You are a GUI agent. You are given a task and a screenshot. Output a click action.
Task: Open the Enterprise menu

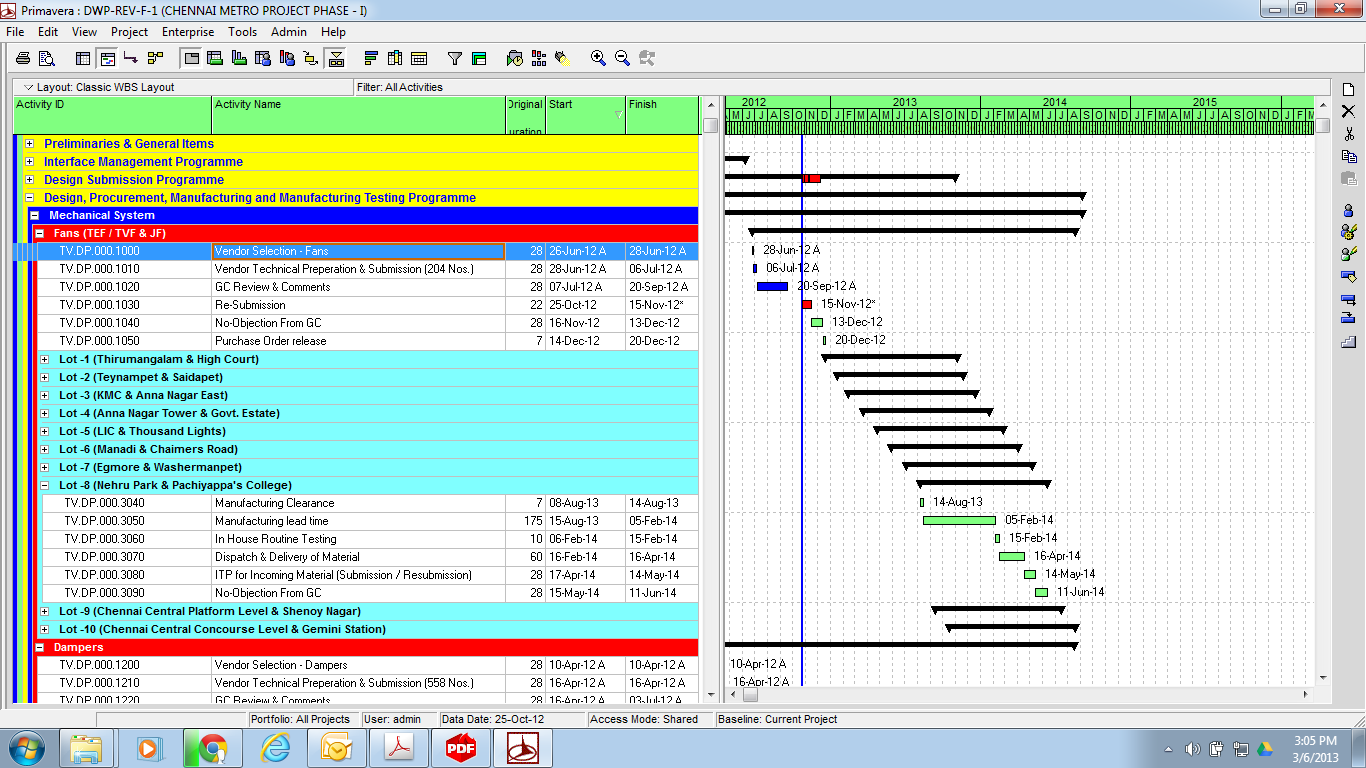coord(188,32)
